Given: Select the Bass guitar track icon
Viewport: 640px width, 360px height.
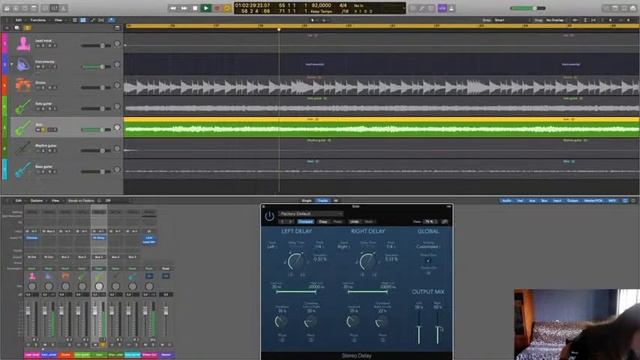Looking at the screenshot, I should coord(23,169).
